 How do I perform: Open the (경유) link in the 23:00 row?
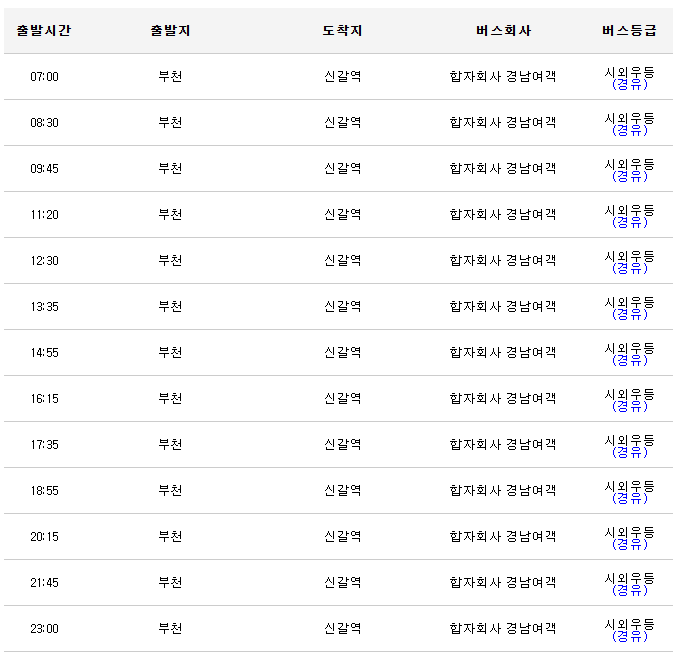[x=630, y=636]
